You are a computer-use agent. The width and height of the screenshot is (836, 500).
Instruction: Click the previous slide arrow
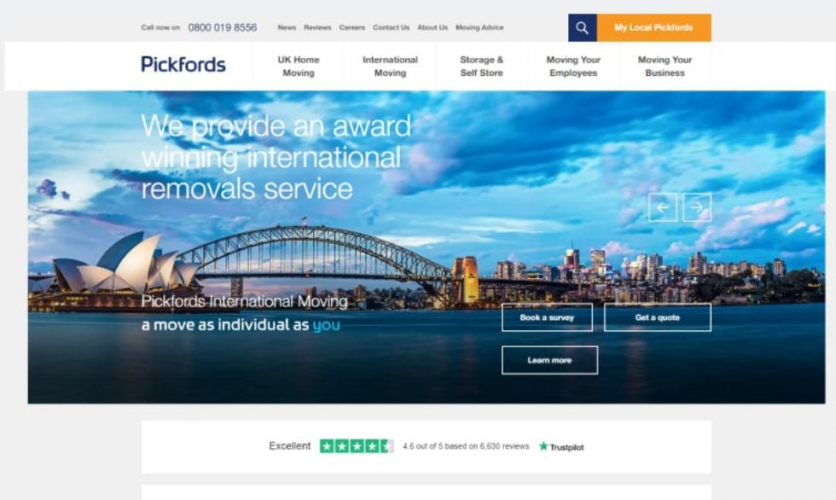coord(663,207)
